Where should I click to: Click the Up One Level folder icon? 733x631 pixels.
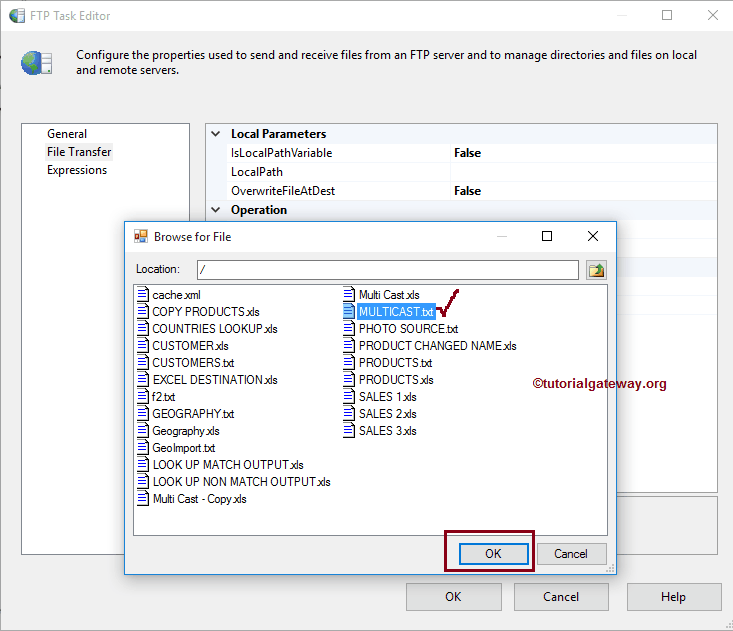coord(596,270)
